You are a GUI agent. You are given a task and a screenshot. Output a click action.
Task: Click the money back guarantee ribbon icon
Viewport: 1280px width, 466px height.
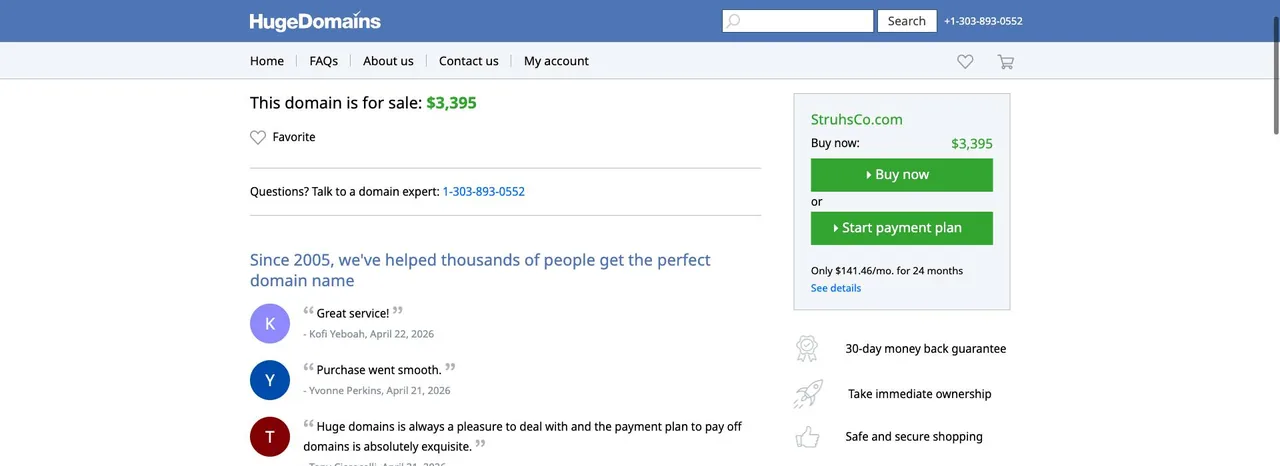[x=807, y=349]
